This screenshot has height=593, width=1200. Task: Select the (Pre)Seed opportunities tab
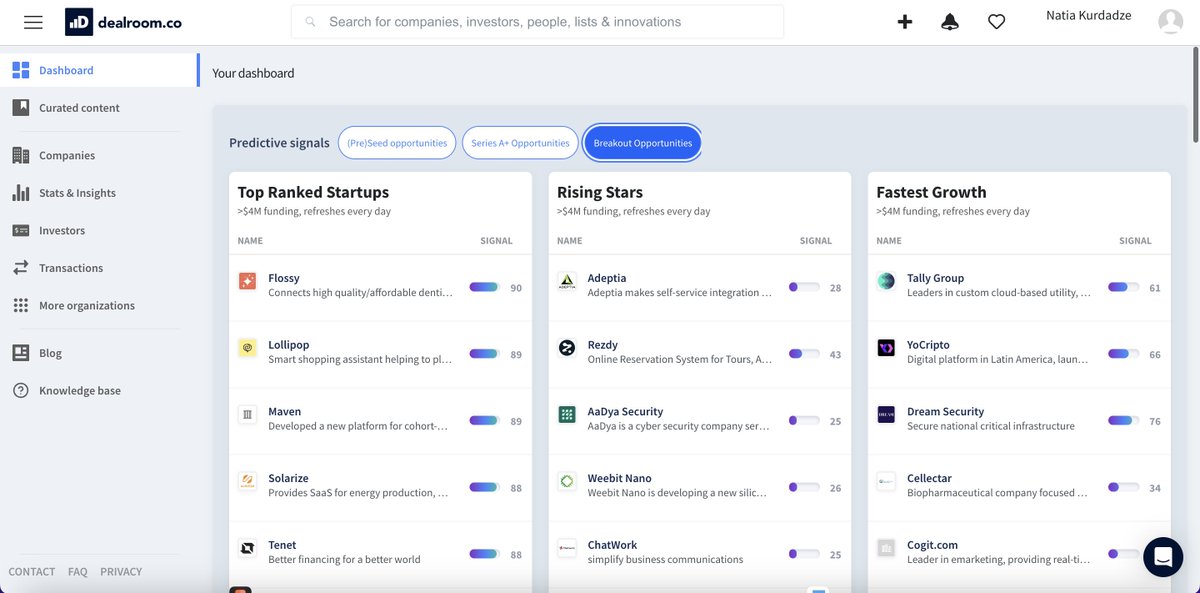397,143
